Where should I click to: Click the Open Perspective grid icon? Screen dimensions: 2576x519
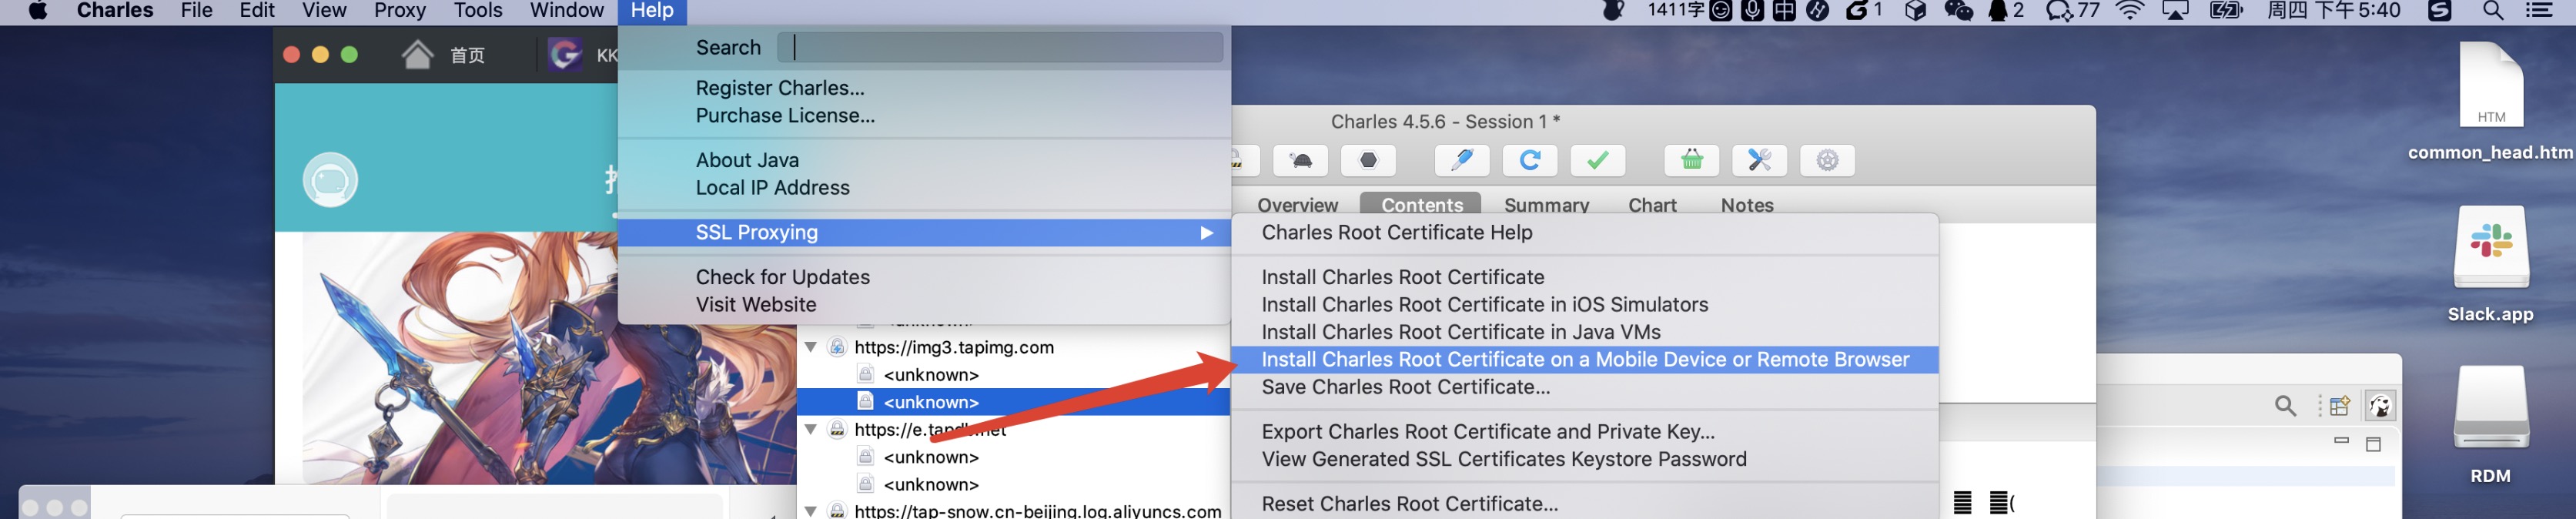pos(2340,405)
